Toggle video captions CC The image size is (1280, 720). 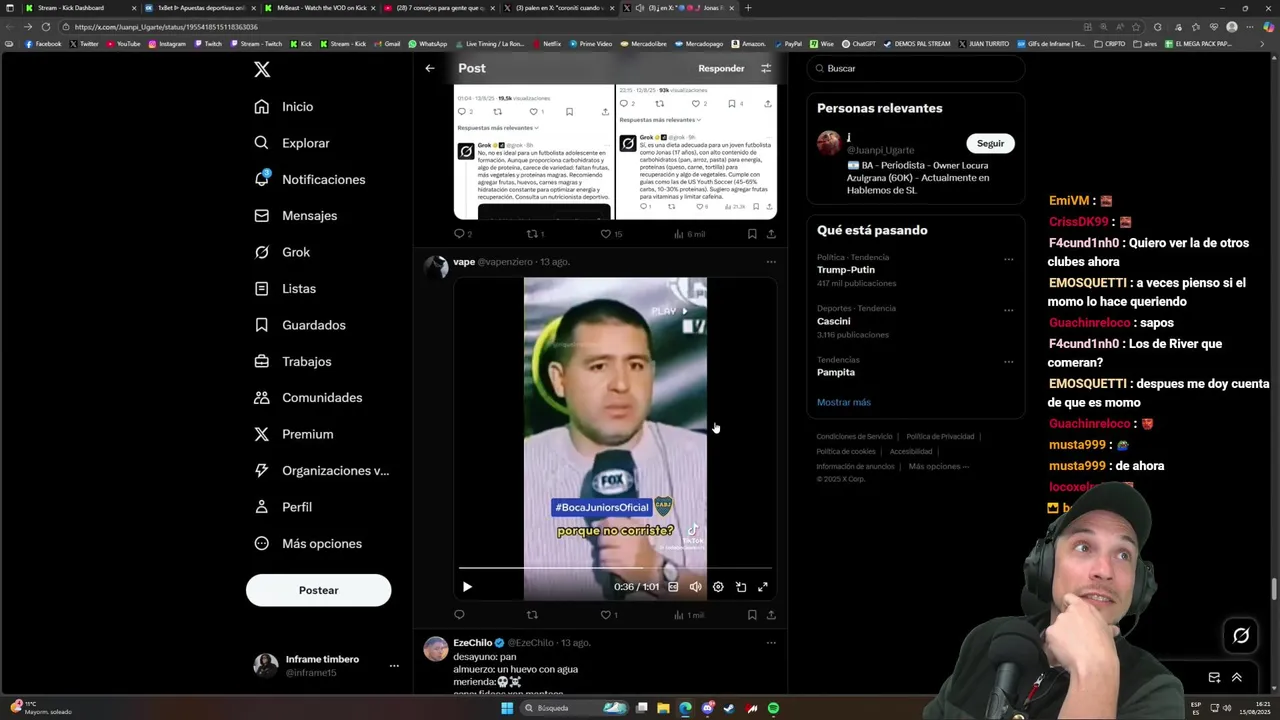[x=673, y=587]
